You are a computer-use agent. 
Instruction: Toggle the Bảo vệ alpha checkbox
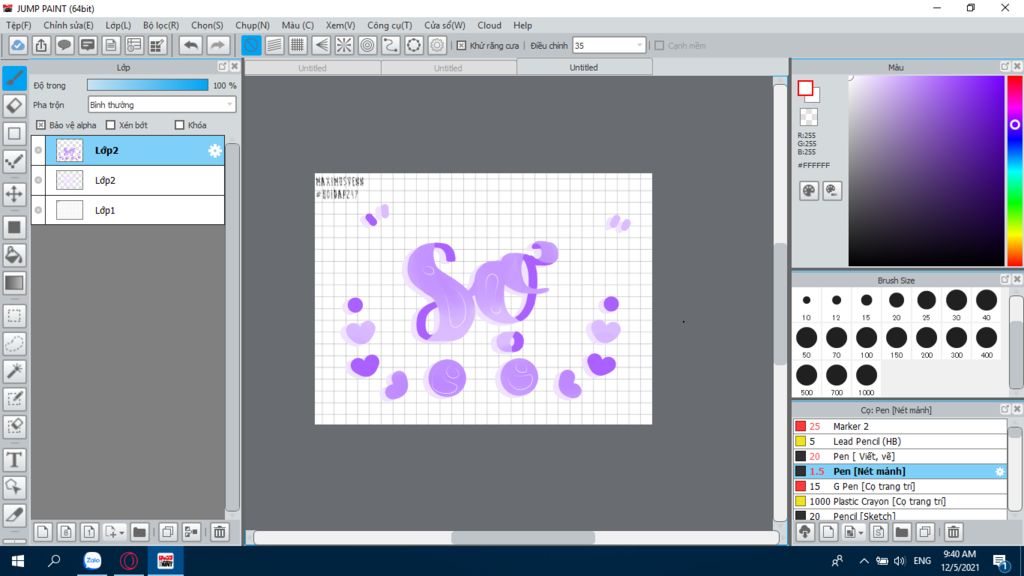pos(41,125)
